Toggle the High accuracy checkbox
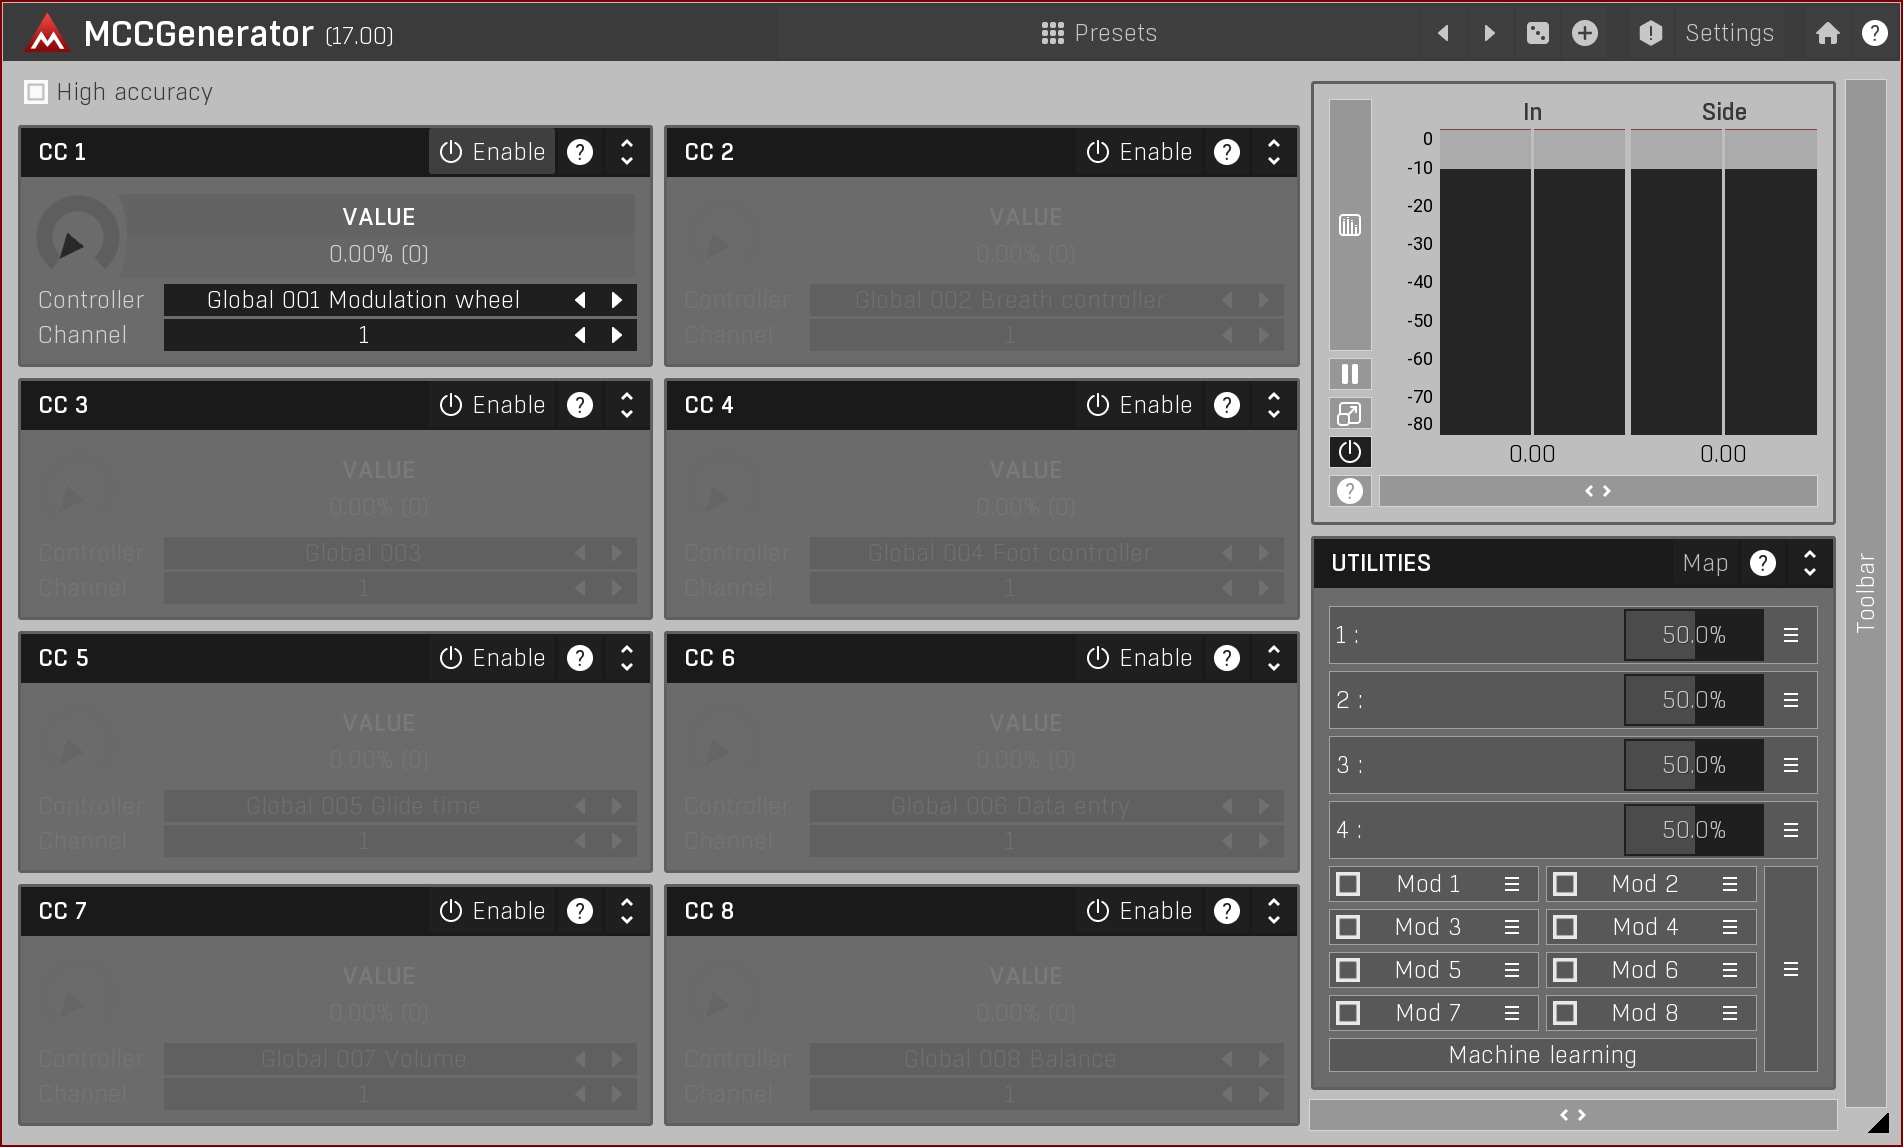The height and width of the screenshot is (1147, 1903). (x=36, y=92)
